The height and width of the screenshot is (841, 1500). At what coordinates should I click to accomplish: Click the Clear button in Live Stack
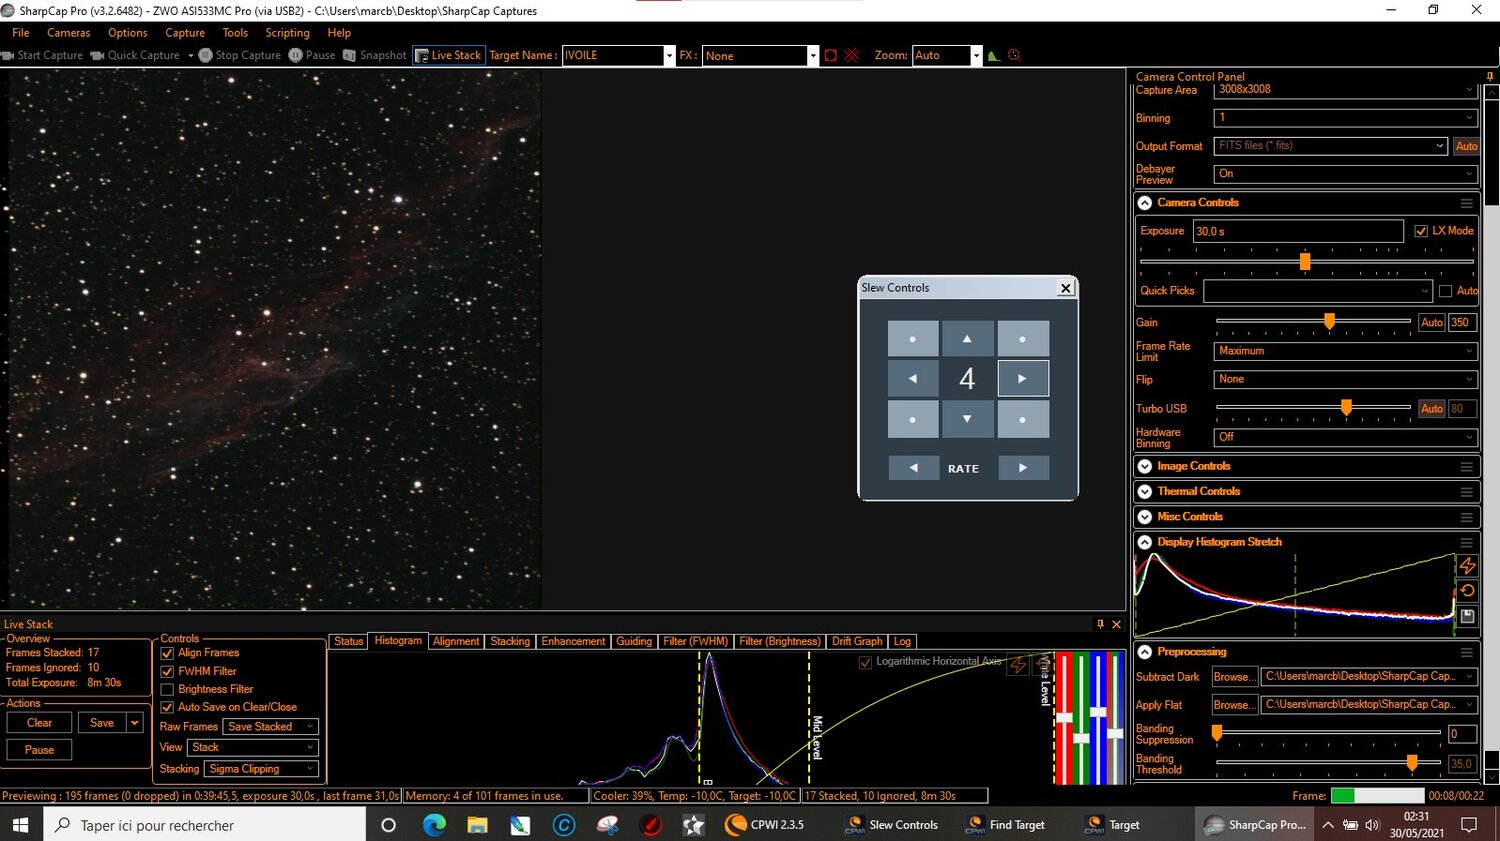tap(40, 723)
